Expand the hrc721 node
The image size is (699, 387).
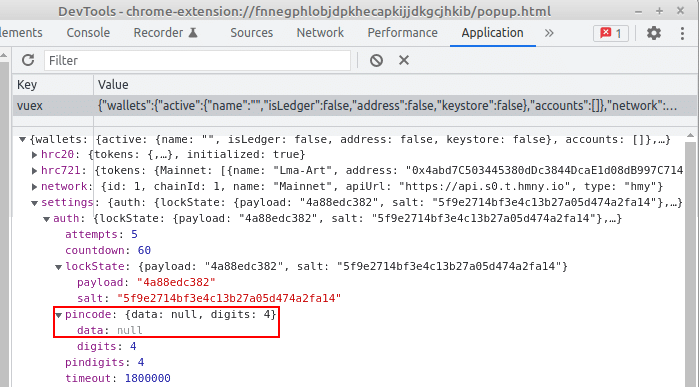point(34,171)
